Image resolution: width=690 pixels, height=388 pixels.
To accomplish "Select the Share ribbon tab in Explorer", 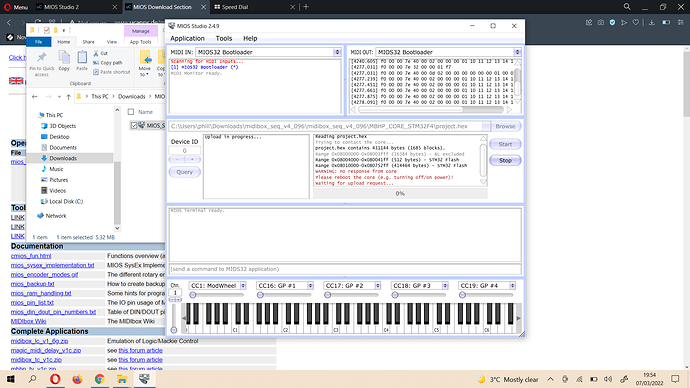I will tap(88, 42).
